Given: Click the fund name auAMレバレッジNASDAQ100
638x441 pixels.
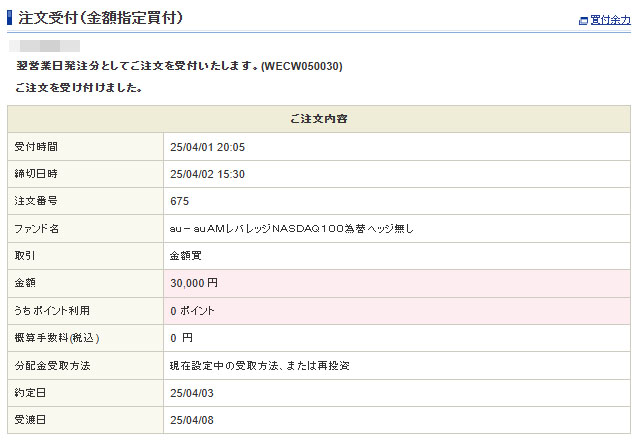Looking at the screenshot, I should coord(291,229).
